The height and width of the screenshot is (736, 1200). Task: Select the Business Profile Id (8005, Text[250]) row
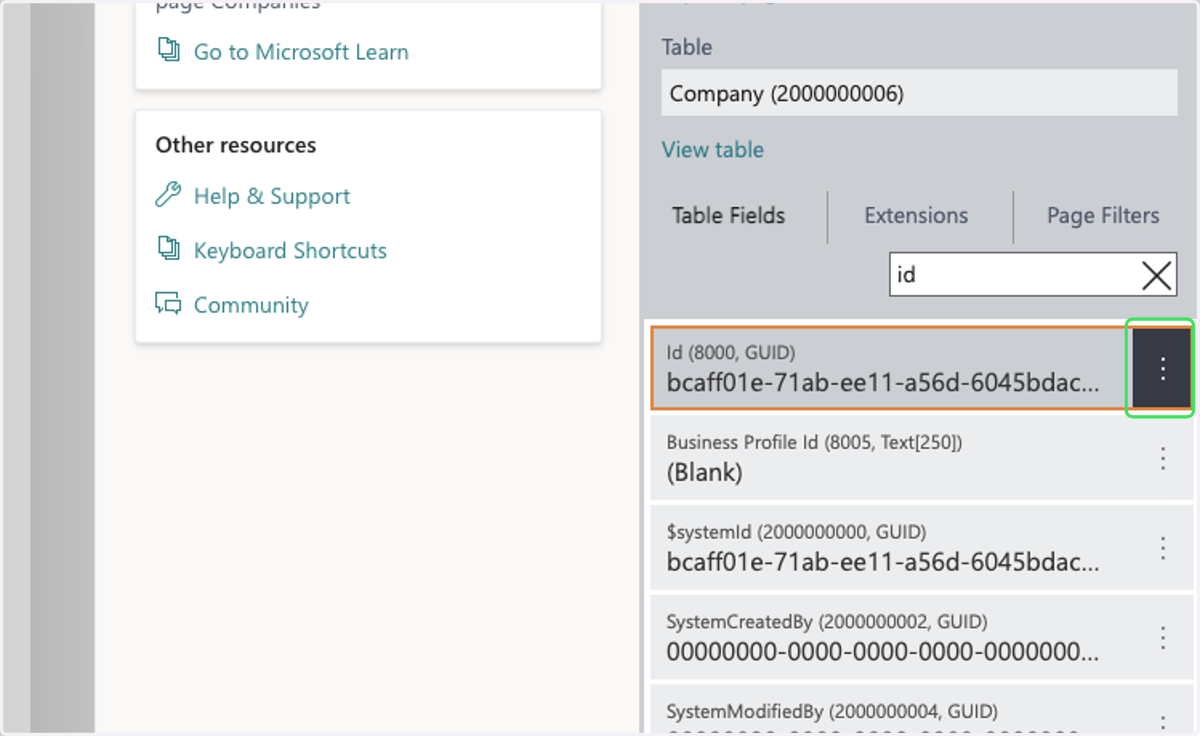[x=921, y=458]
